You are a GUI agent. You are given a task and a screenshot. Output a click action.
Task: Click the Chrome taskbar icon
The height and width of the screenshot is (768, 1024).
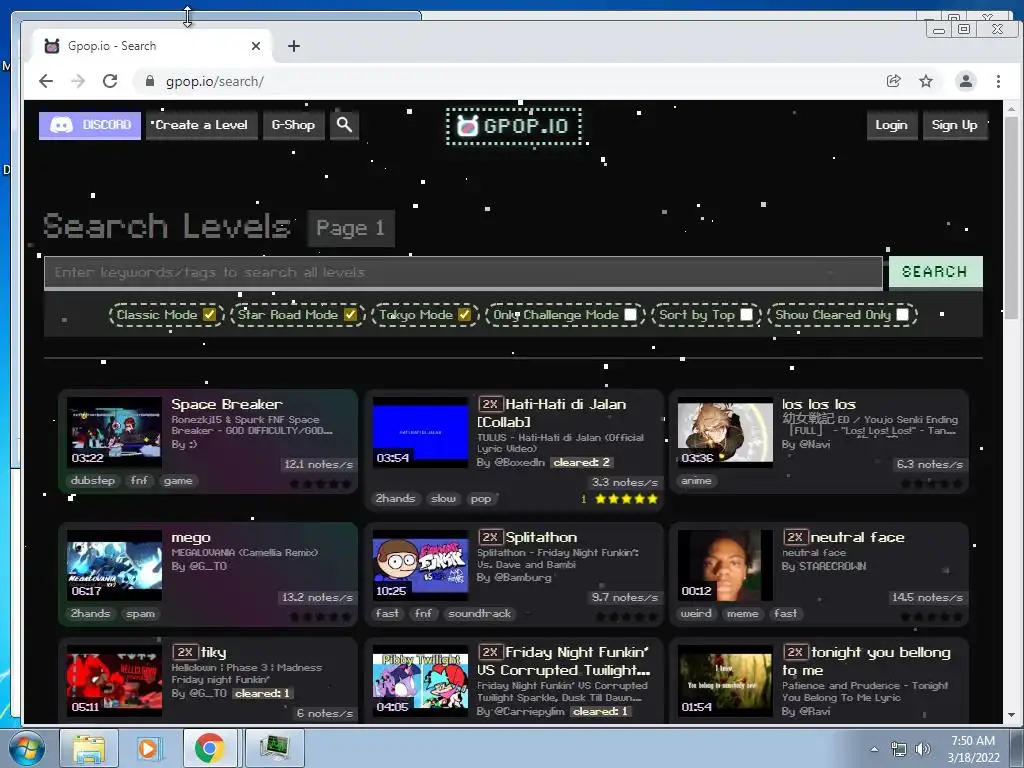[209, 748]
